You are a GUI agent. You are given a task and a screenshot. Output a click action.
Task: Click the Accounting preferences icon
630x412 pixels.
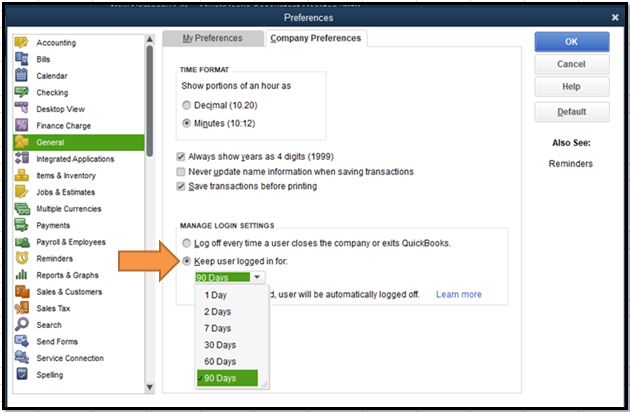21,43
